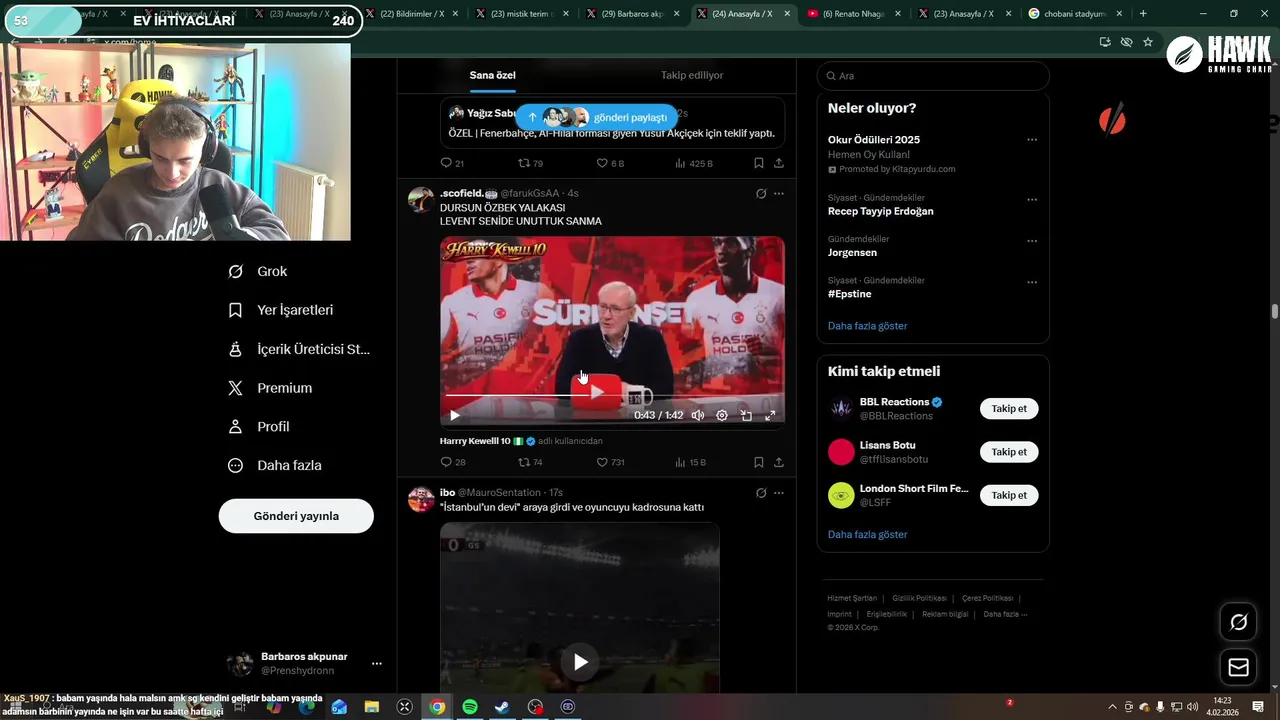Open options for #Epstine trend

(1032, 283)
